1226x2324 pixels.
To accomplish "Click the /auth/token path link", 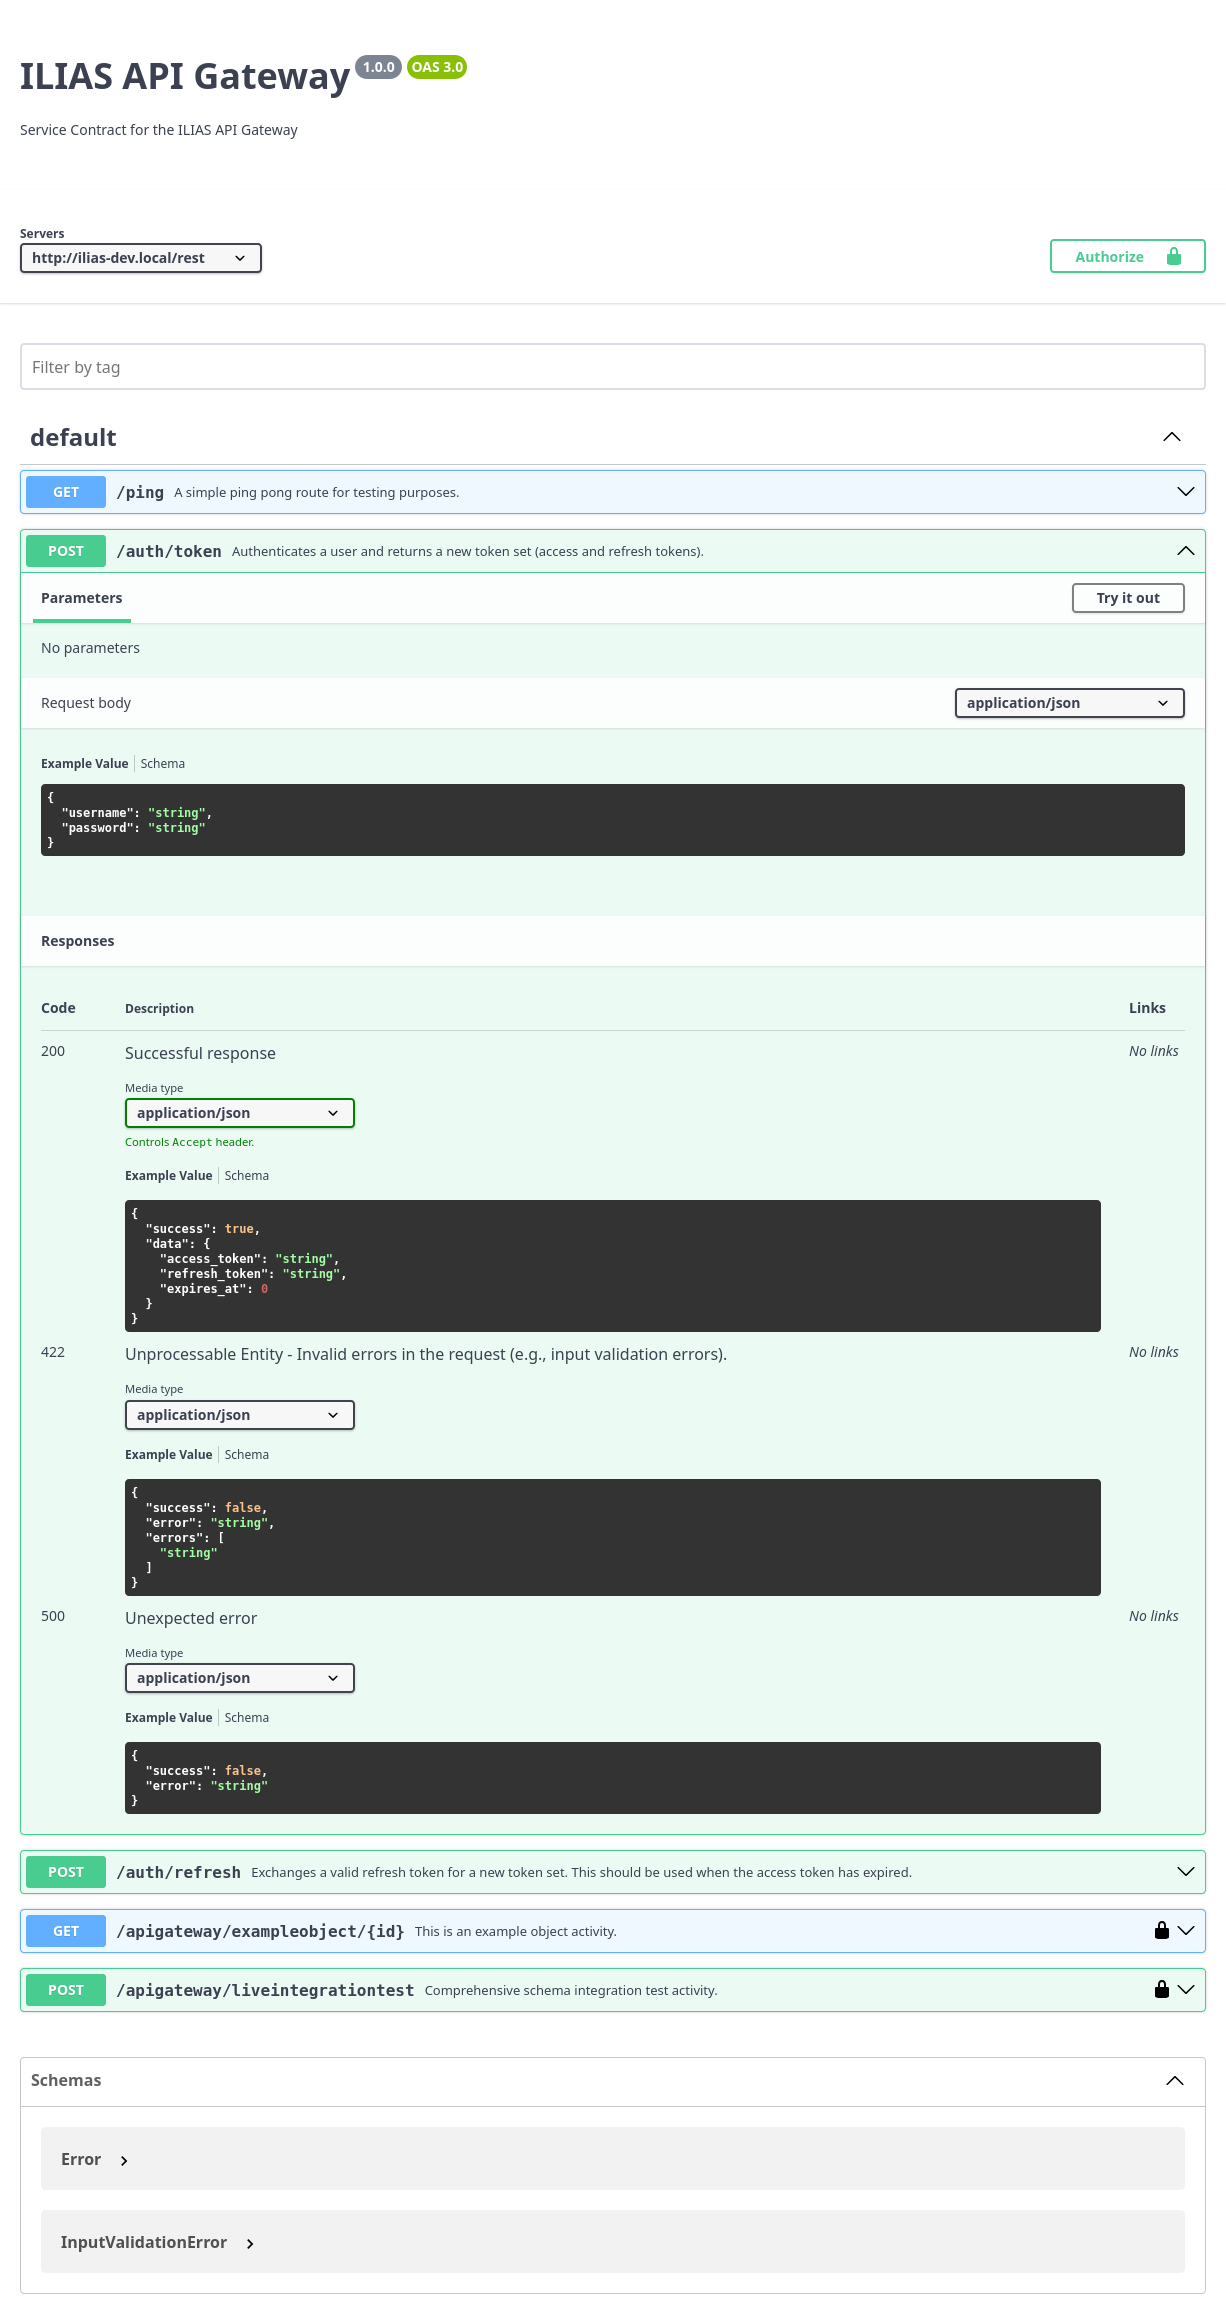I will pyautogui.click(x=169, y=551).
